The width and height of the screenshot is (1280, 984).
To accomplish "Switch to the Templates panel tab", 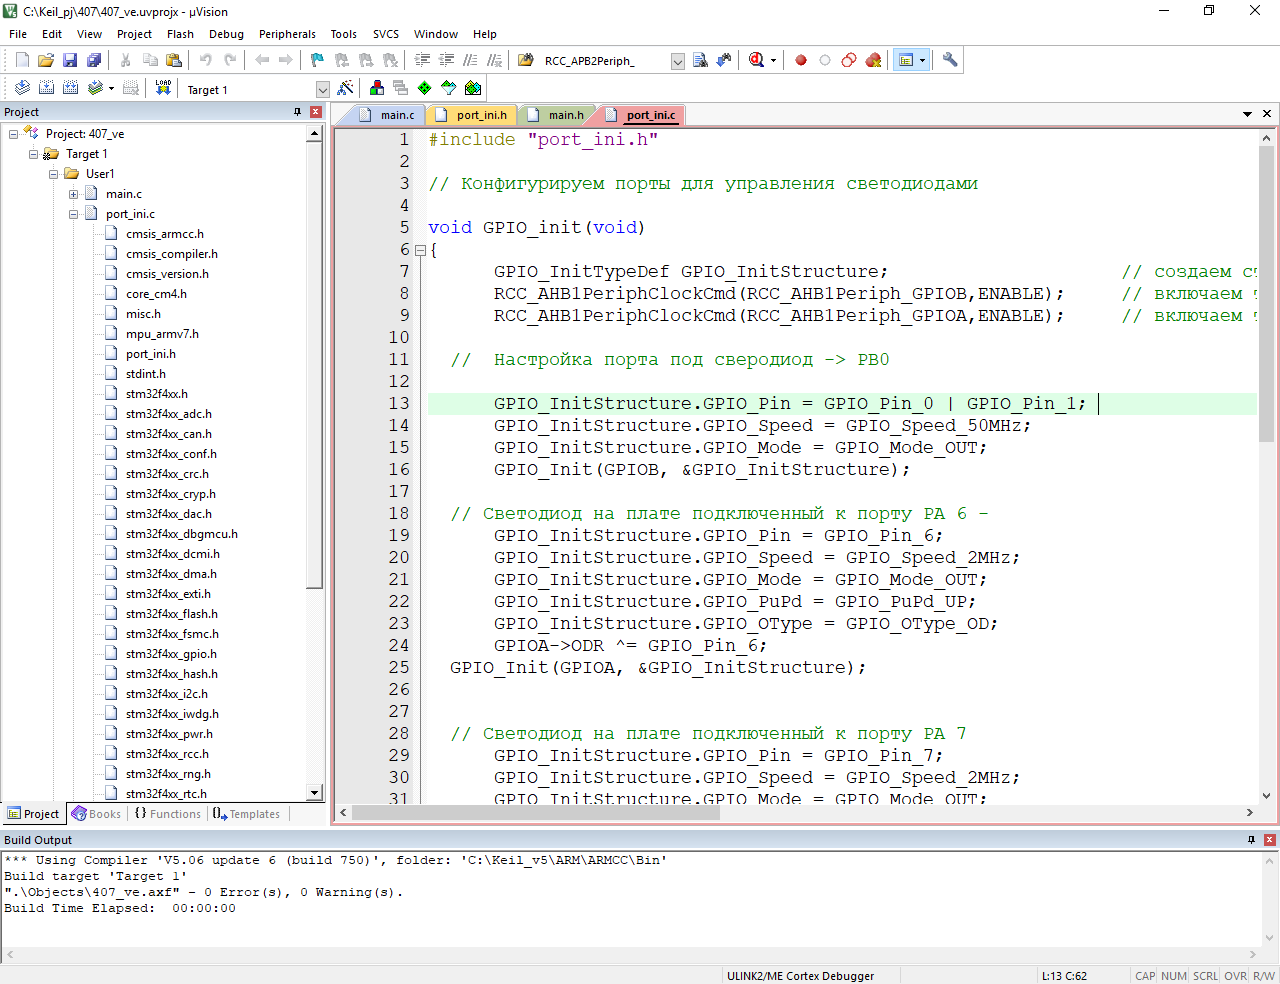I will coord(247,814).
